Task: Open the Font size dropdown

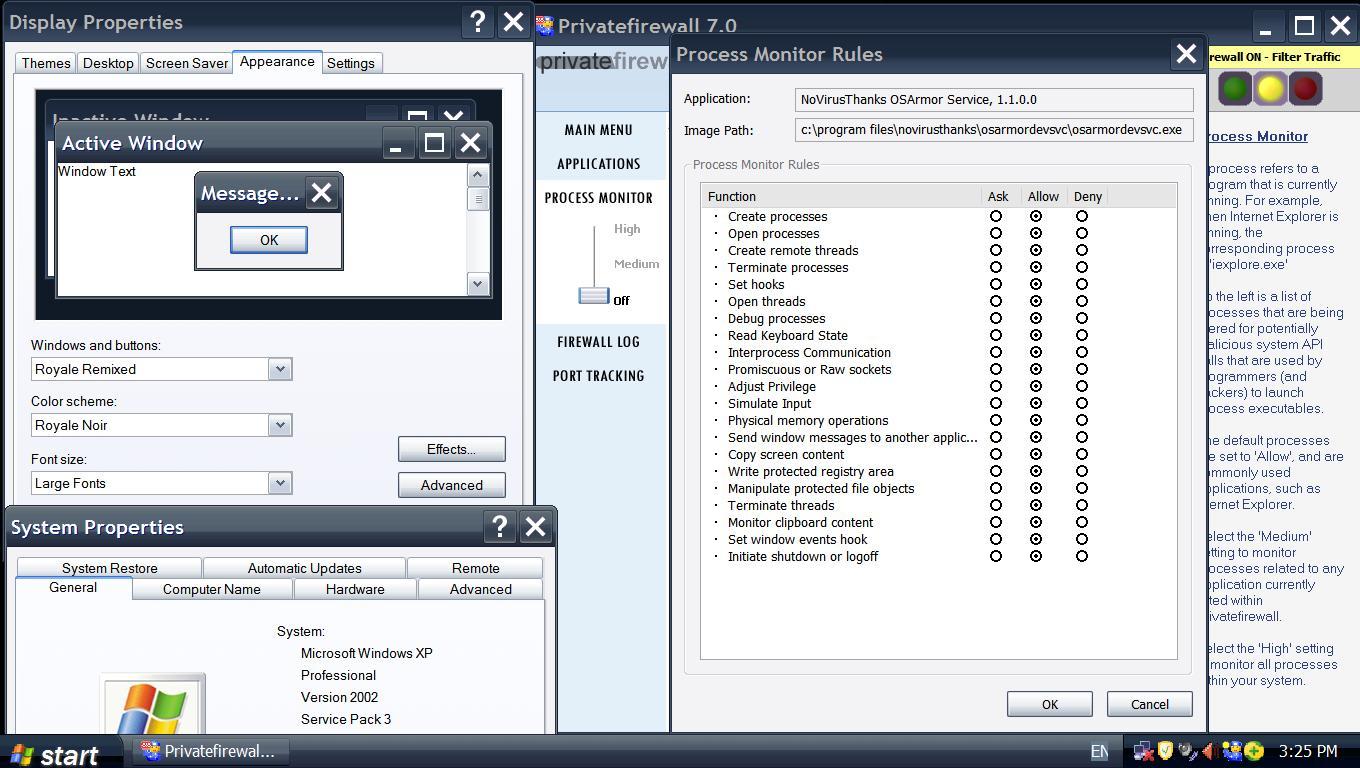Action: click(280, 483)
